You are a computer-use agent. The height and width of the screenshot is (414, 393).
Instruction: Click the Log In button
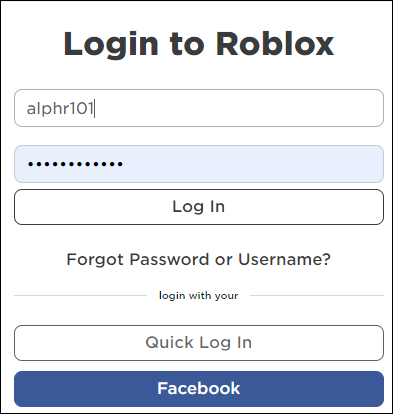pyautogui.click(x=199, y=207)
